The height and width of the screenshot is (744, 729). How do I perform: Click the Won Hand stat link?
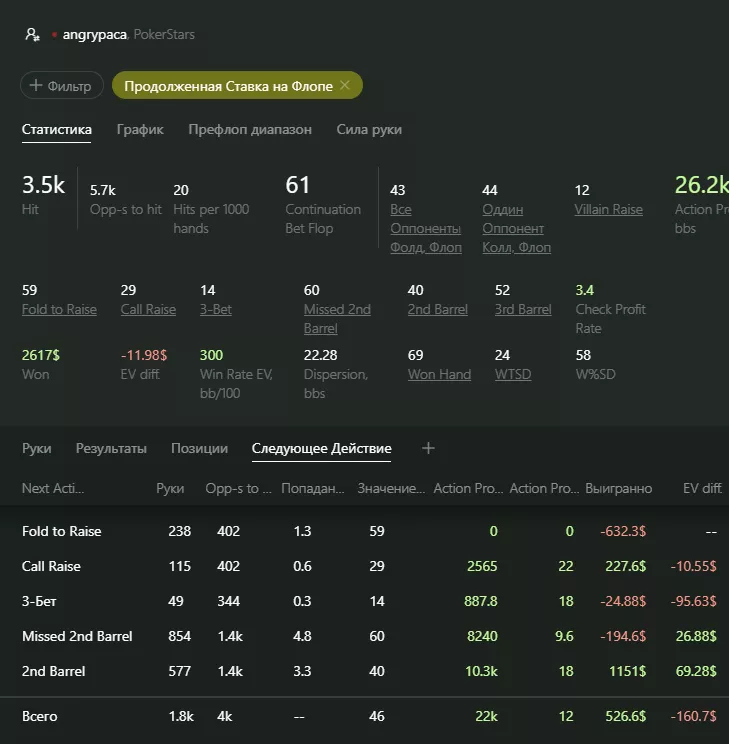(439, 374)
